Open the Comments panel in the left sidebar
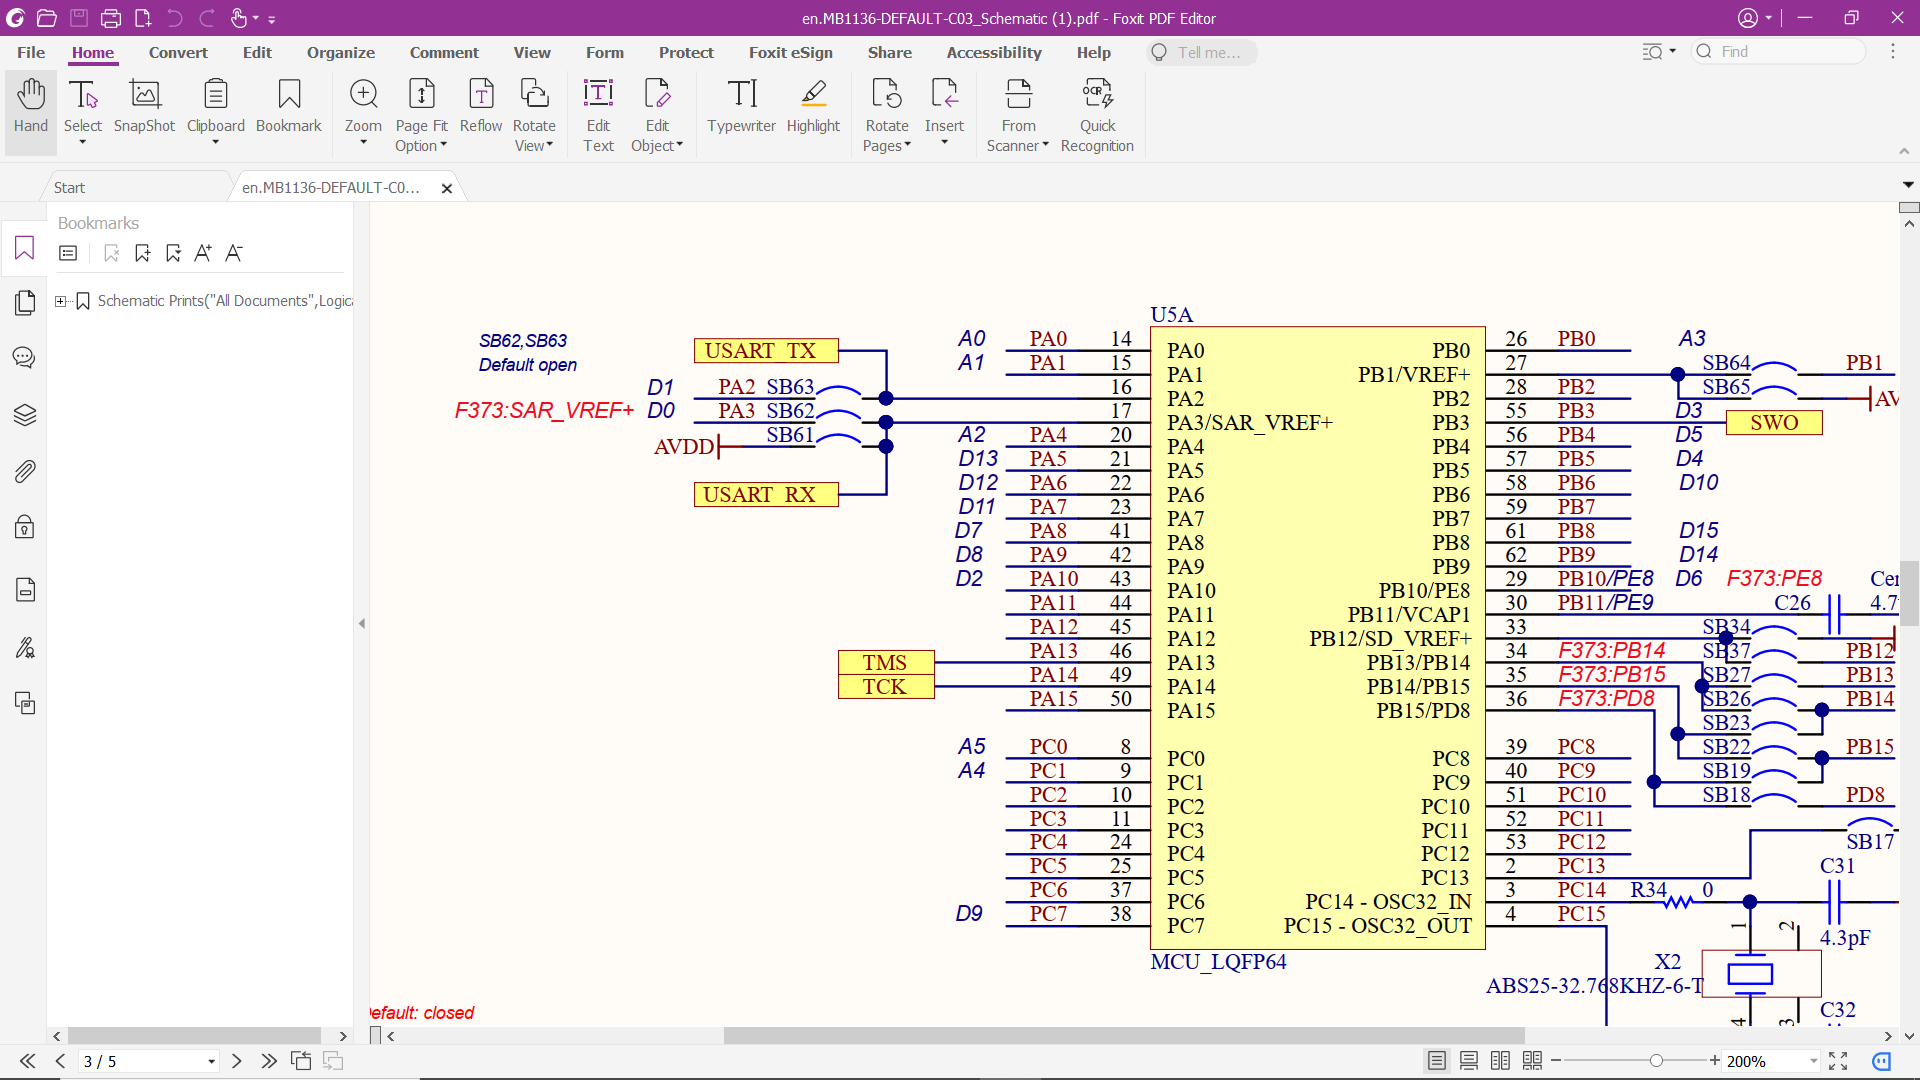Image resolution: width=1920 pixels, height=1080 pixels. click(x=23, y=357)
